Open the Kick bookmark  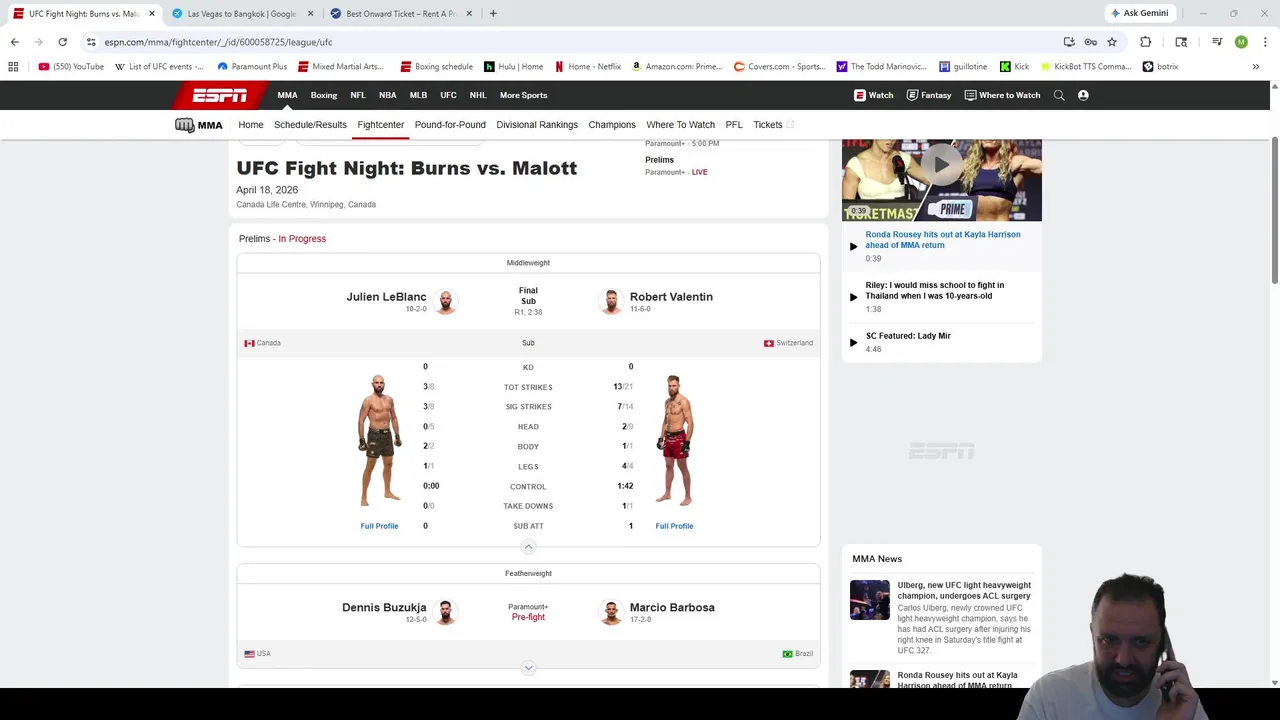click(1014, 67)
